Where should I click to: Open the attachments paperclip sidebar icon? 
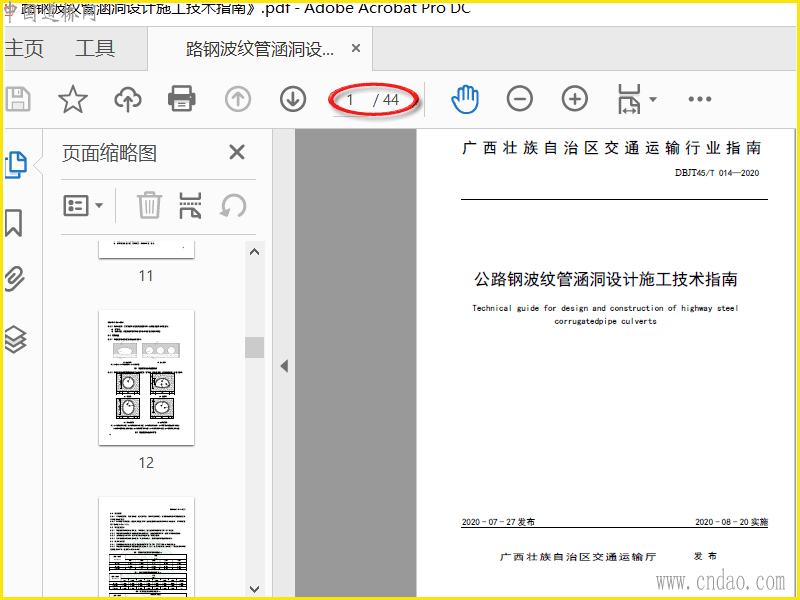click(15, 279)
